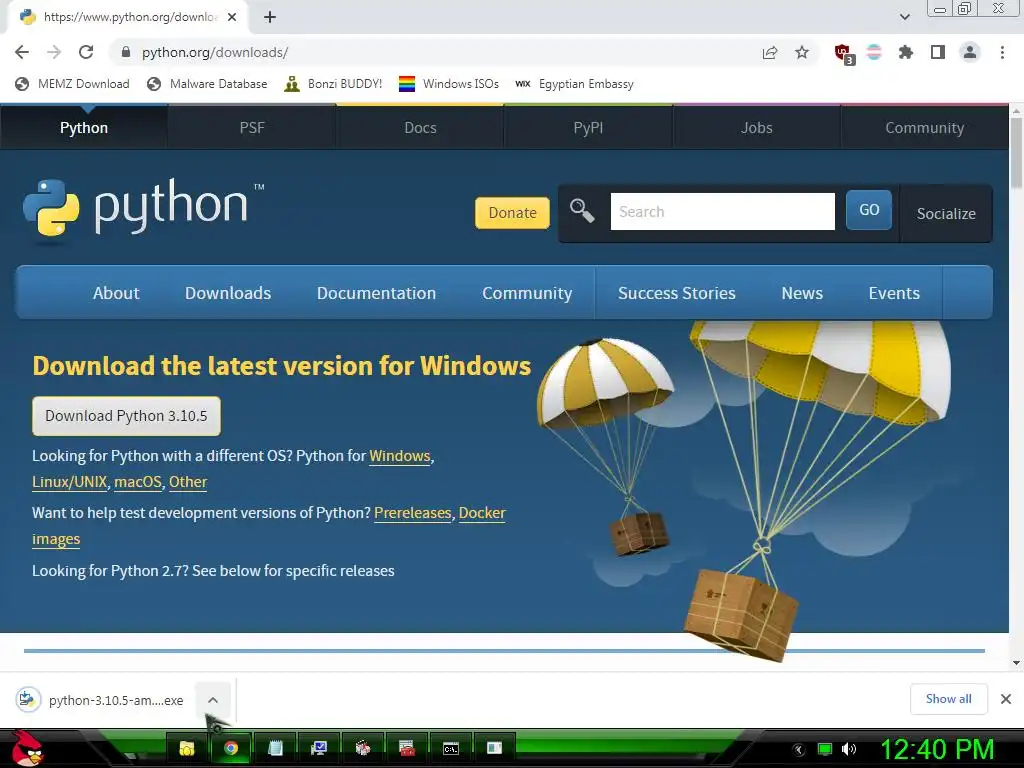The image size is (1024, 768).
Task: Go back to the previous page
Action: tap(22, 52)
